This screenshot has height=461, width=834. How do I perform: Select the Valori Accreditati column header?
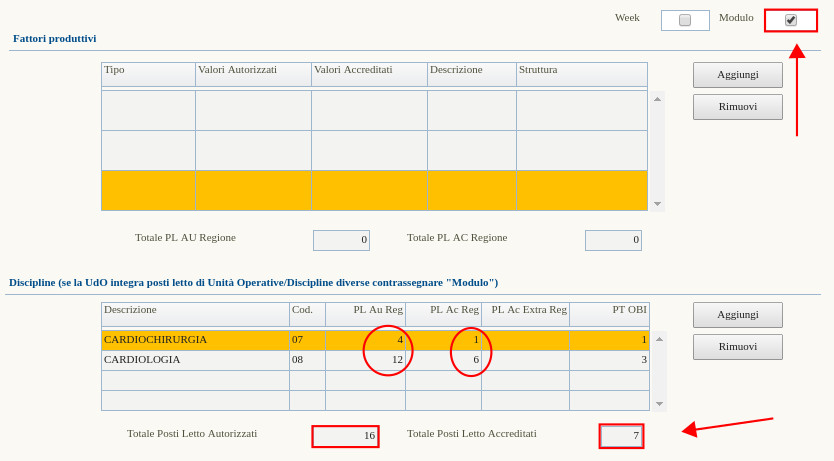(x=368, y=70)
